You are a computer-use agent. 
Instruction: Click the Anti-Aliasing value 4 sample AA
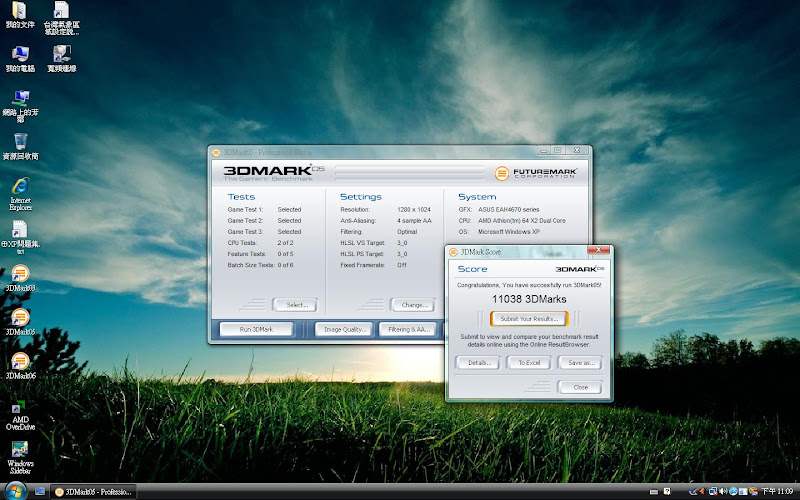[x=414, y=221]
